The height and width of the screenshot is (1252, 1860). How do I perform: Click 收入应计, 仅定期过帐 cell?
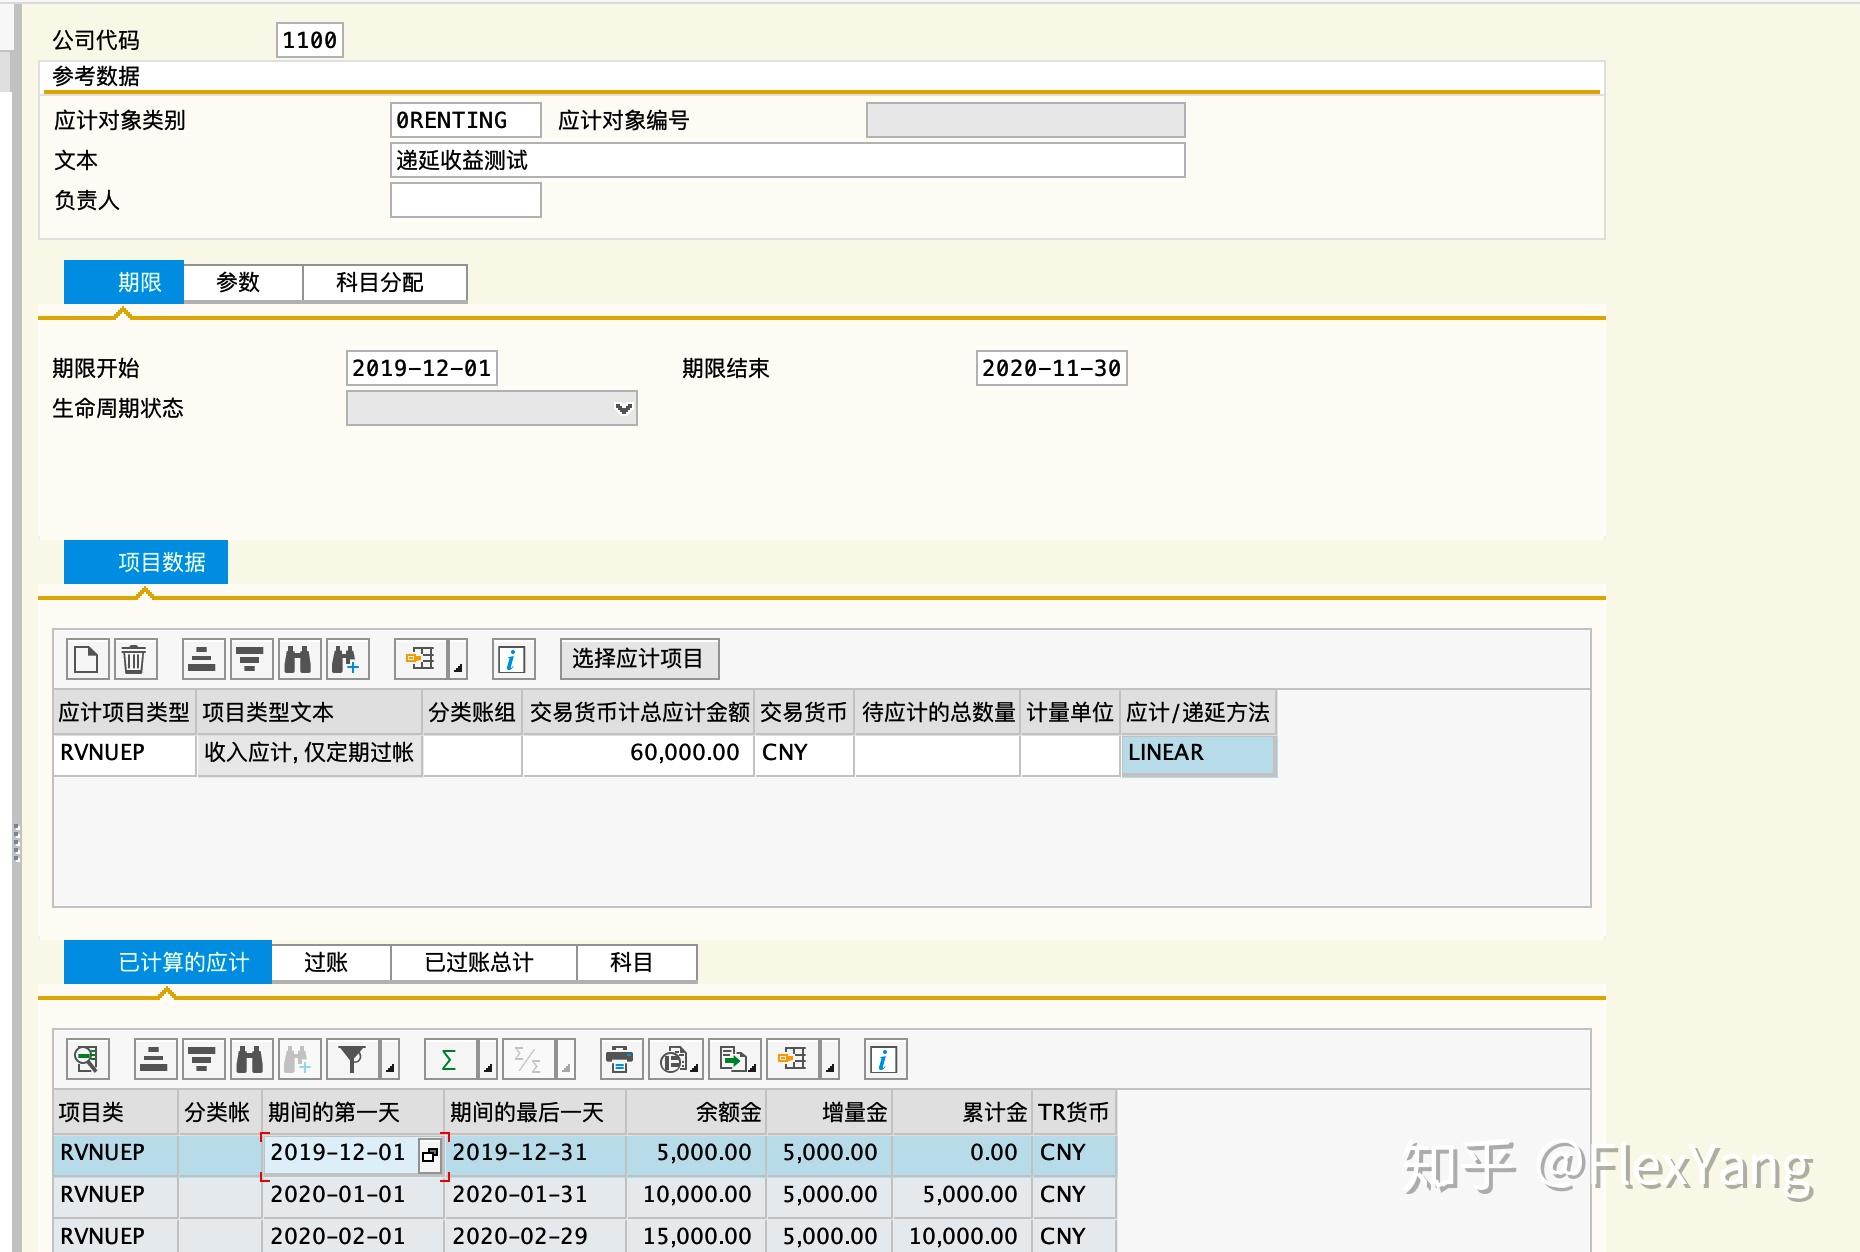(309, 753)
